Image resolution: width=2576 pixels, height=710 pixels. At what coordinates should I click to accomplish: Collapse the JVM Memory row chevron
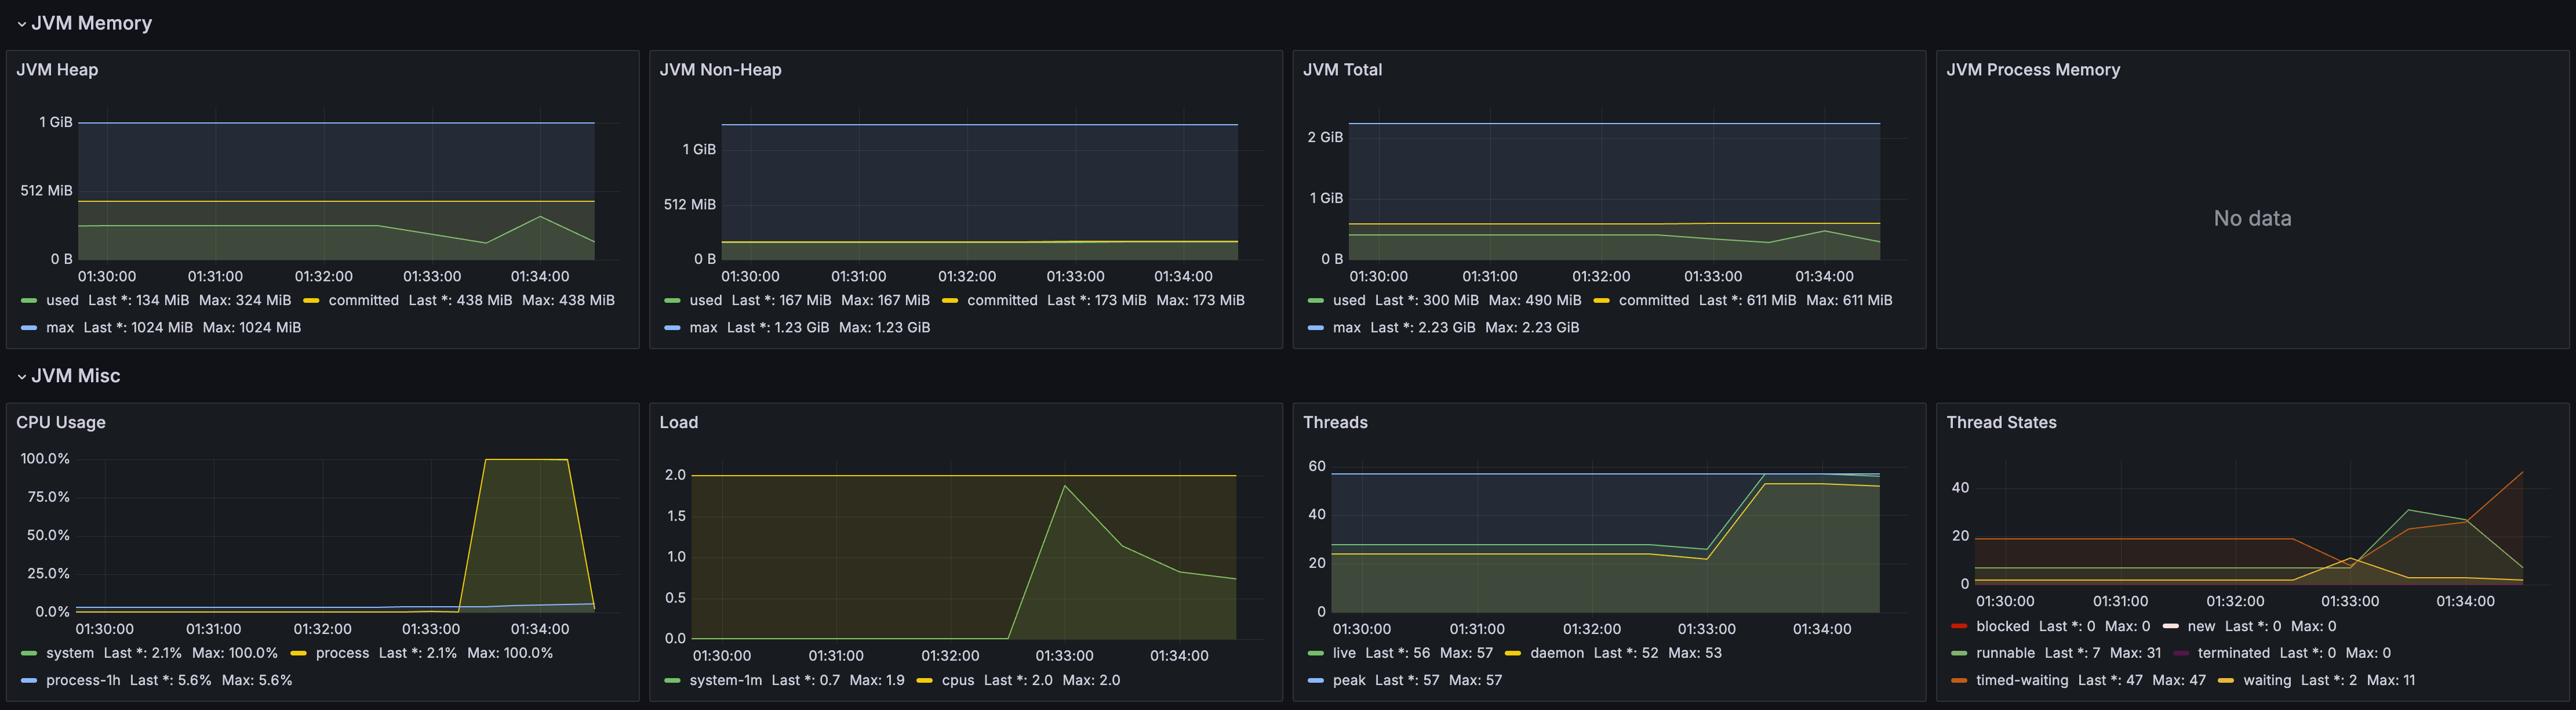(x=21, y=24)
